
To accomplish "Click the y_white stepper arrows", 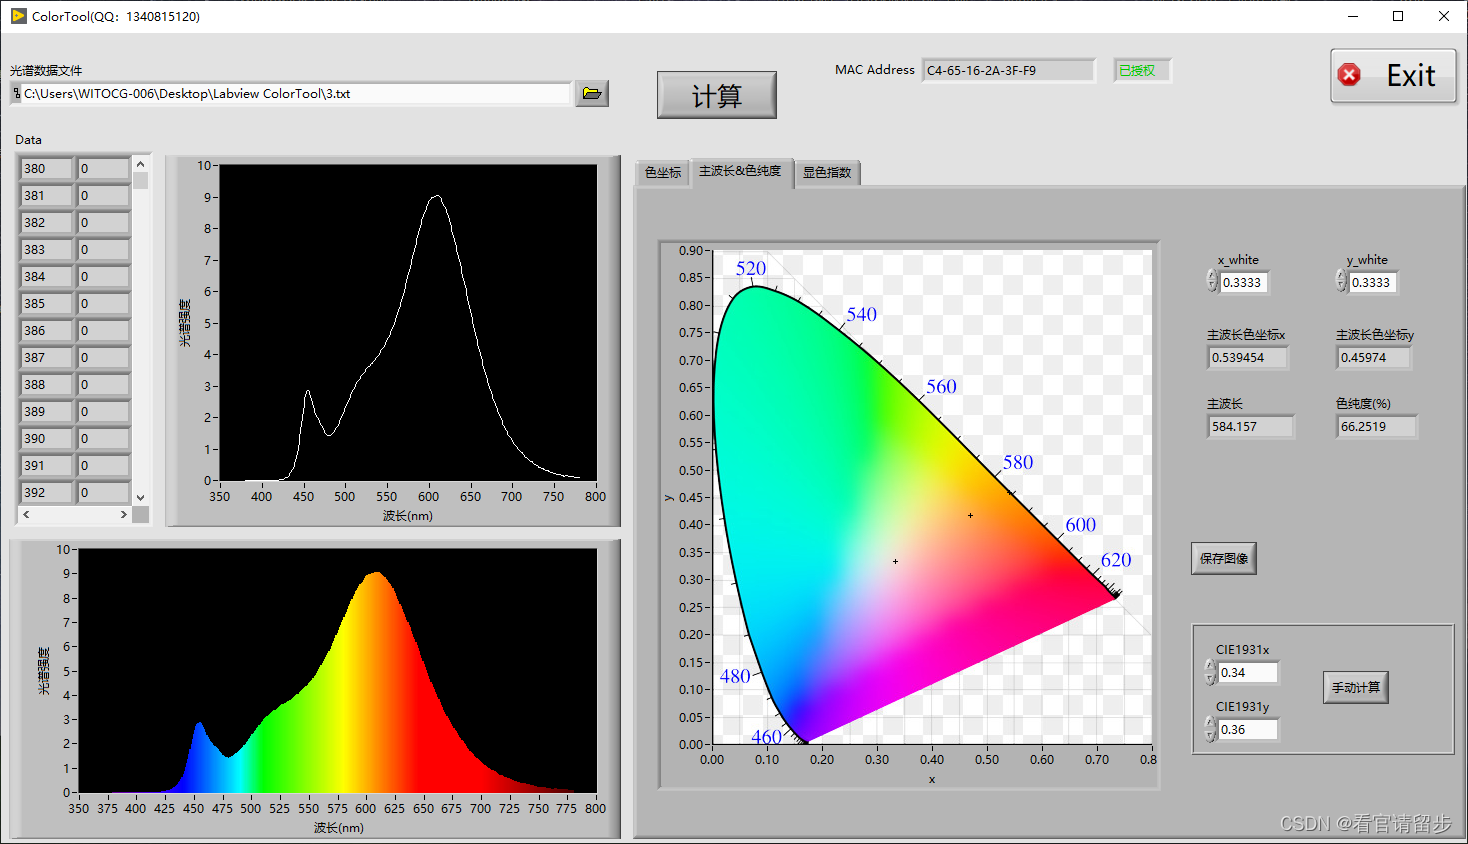I will (x=1341, y=282).
